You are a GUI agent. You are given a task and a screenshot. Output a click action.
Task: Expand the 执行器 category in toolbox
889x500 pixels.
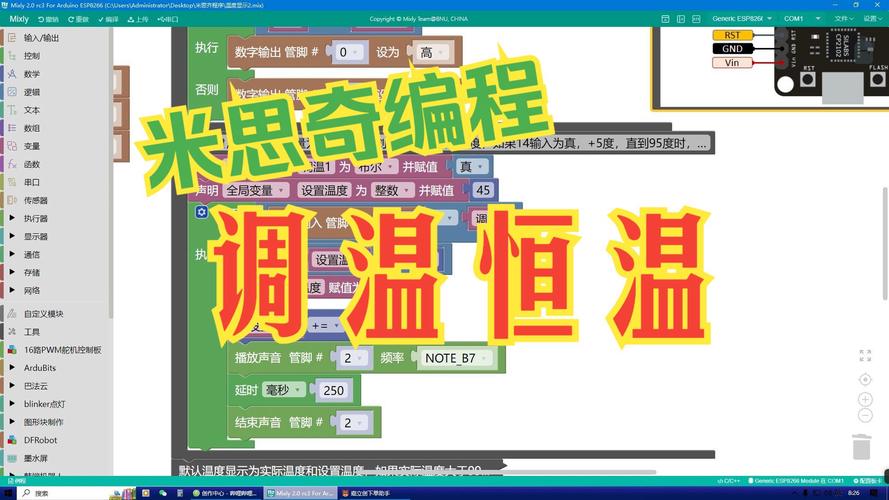pyautogui.click(x=36, y=218)
